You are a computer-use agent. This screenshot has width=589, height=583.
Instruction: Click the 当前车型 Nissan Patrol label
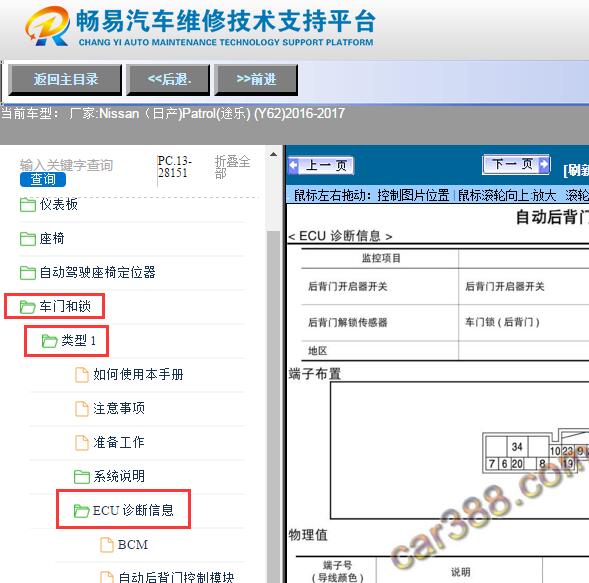tap(173, 113)
